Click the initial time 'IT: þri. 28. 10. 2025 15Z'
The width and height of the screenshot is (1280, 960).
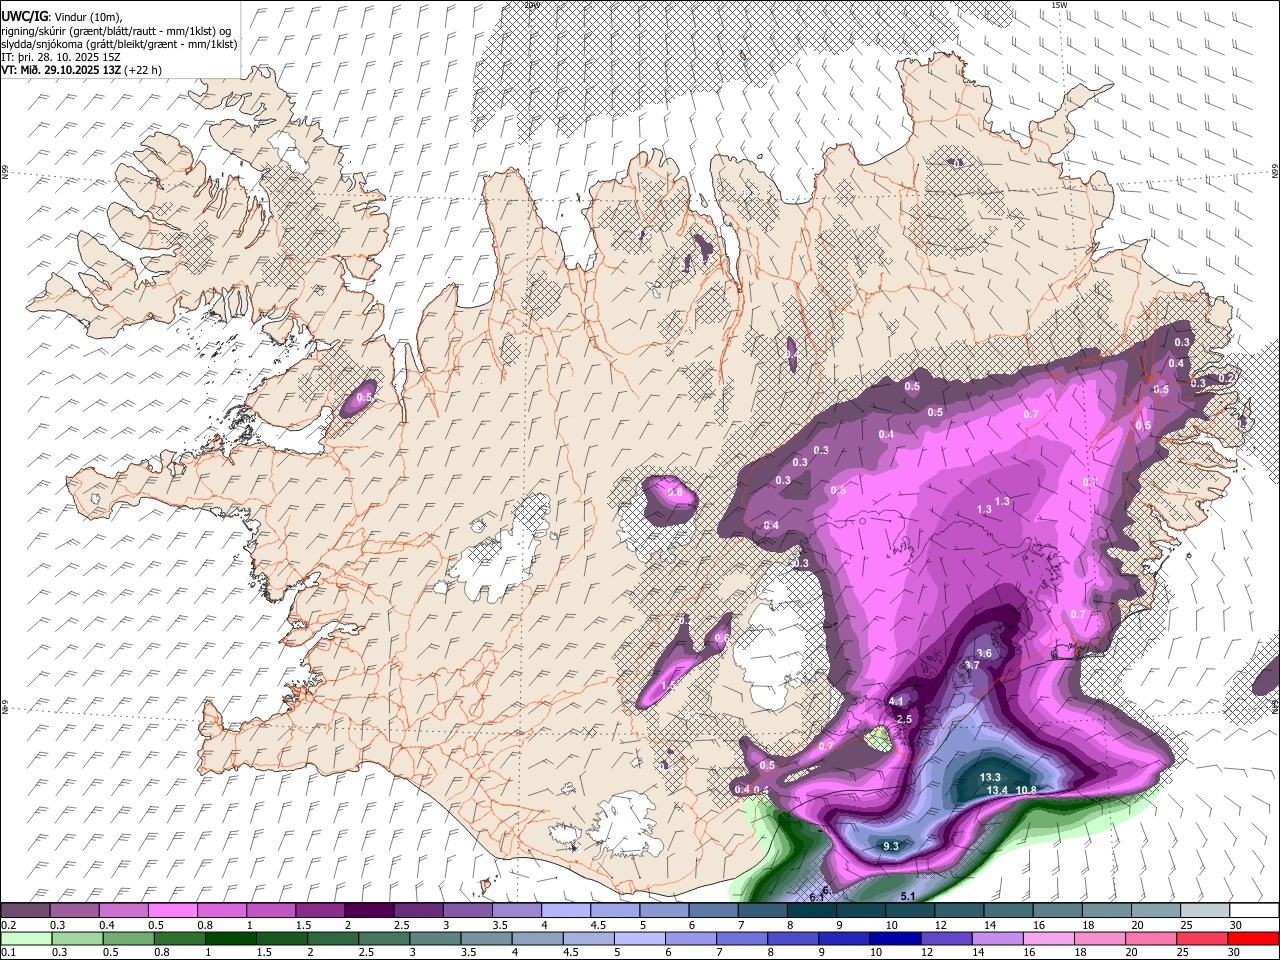[61, 57]
